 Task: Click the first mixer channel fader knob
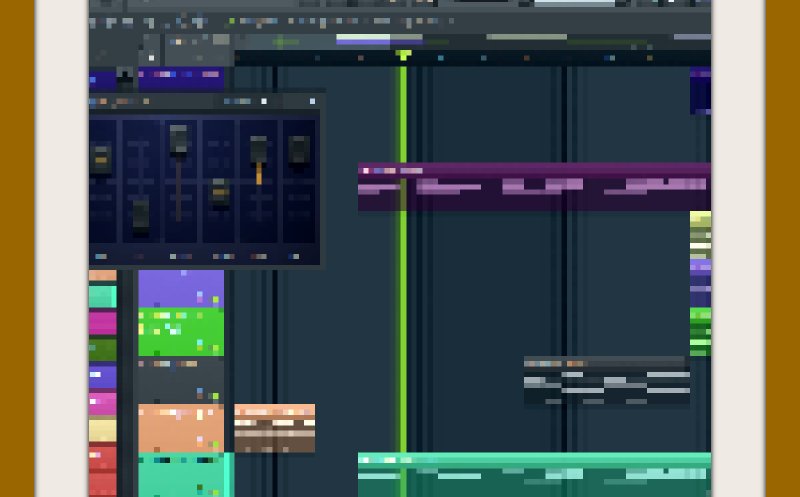tap(101, 160)
